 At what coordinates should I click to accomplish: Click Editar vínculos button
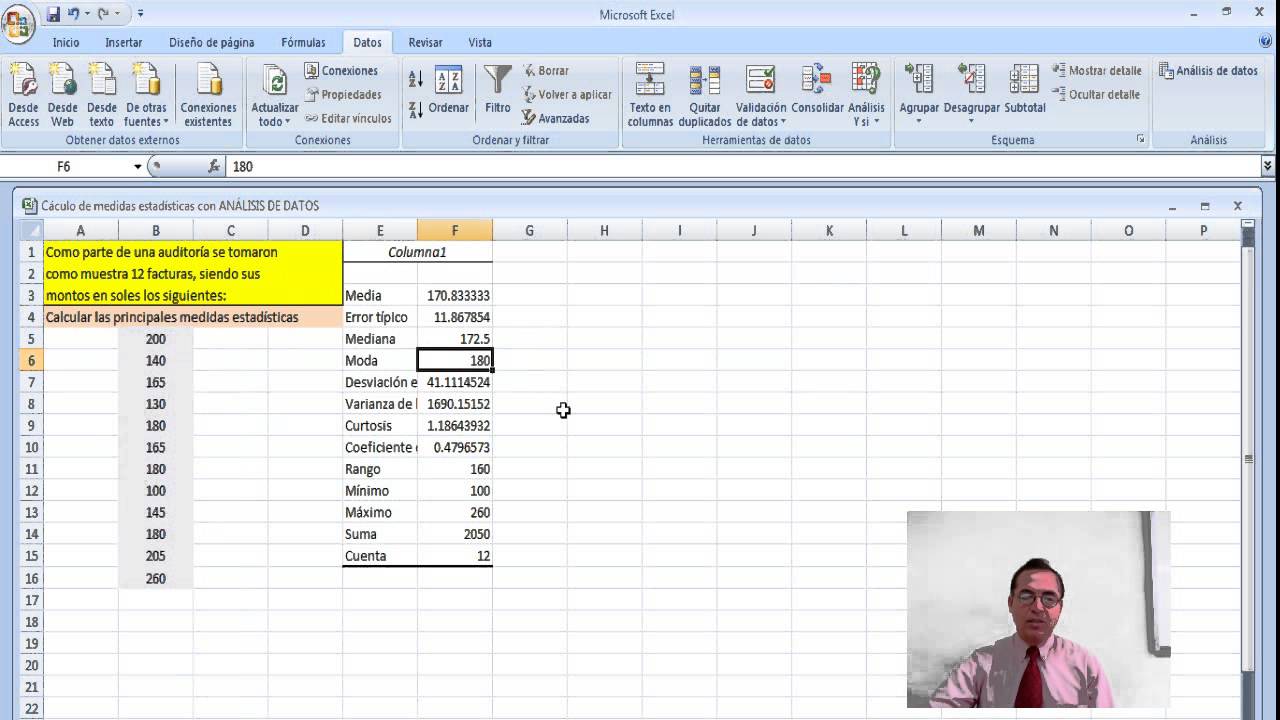(x=348, y=118)
